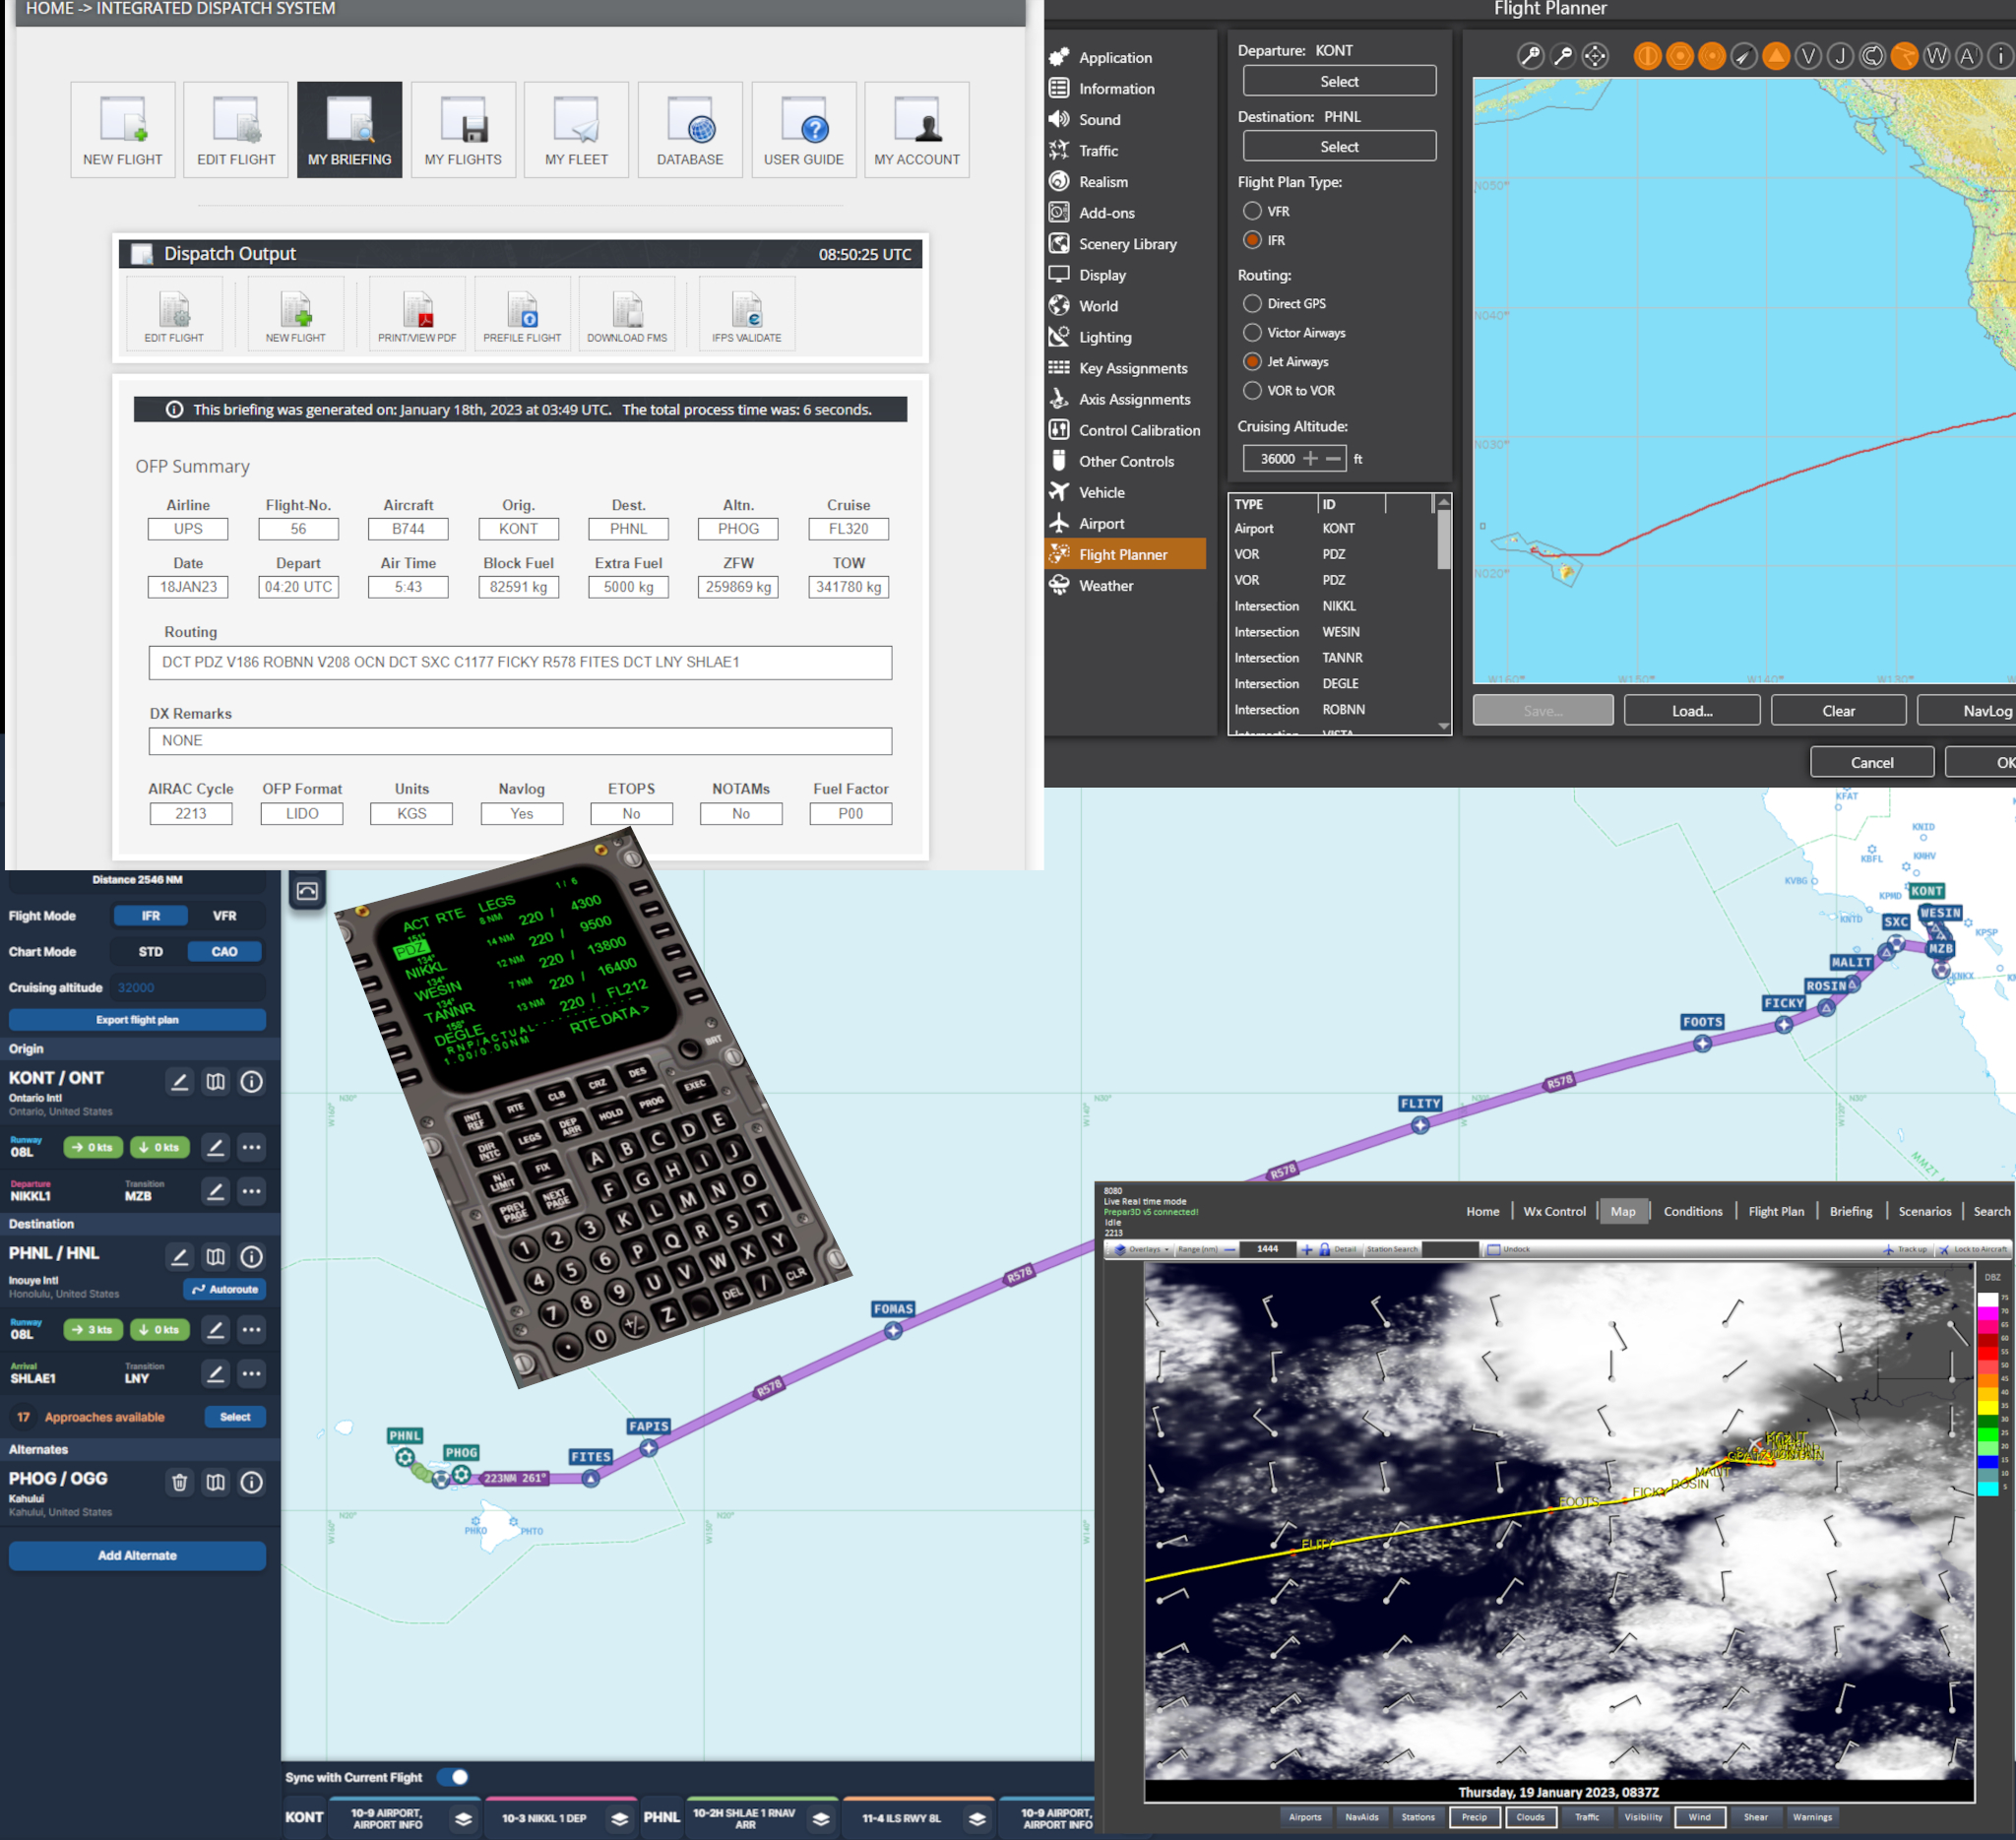Click the Lock to Aircraft icon
This screenshot has width=2016, height=1840.
(x=1943, y=1249)
